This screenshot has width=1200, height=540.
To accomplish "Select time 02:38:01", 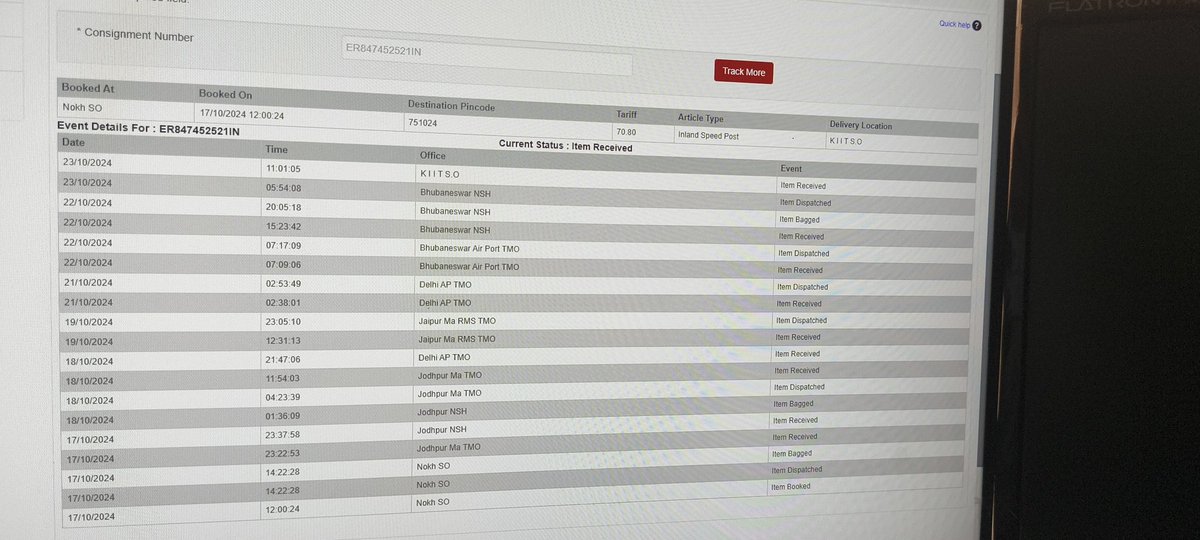I will 283,302.
